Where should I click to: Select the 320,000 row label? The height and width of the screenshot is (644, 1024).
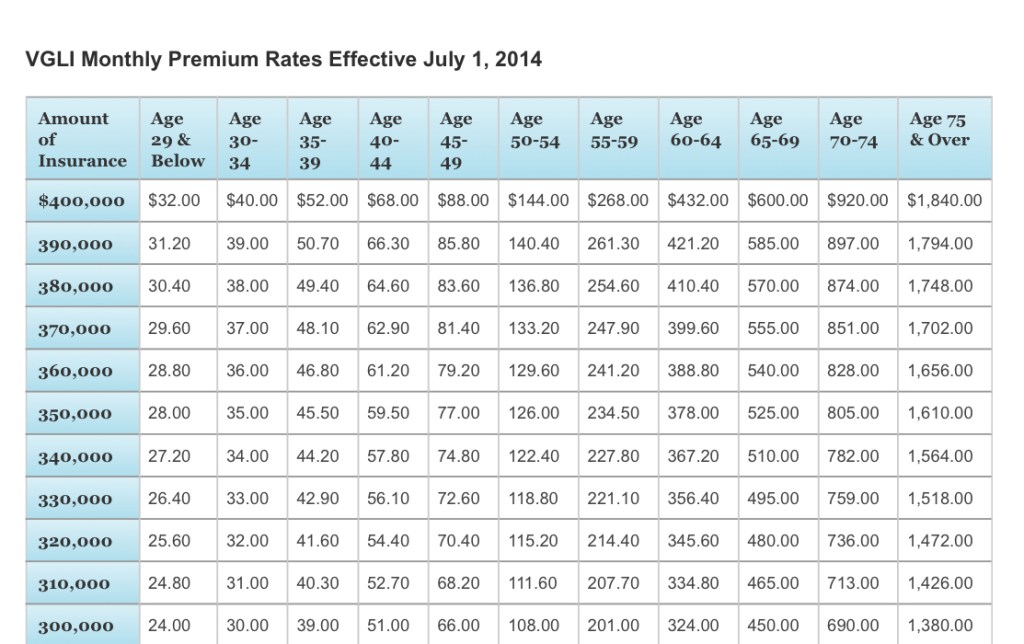point(76,541)
